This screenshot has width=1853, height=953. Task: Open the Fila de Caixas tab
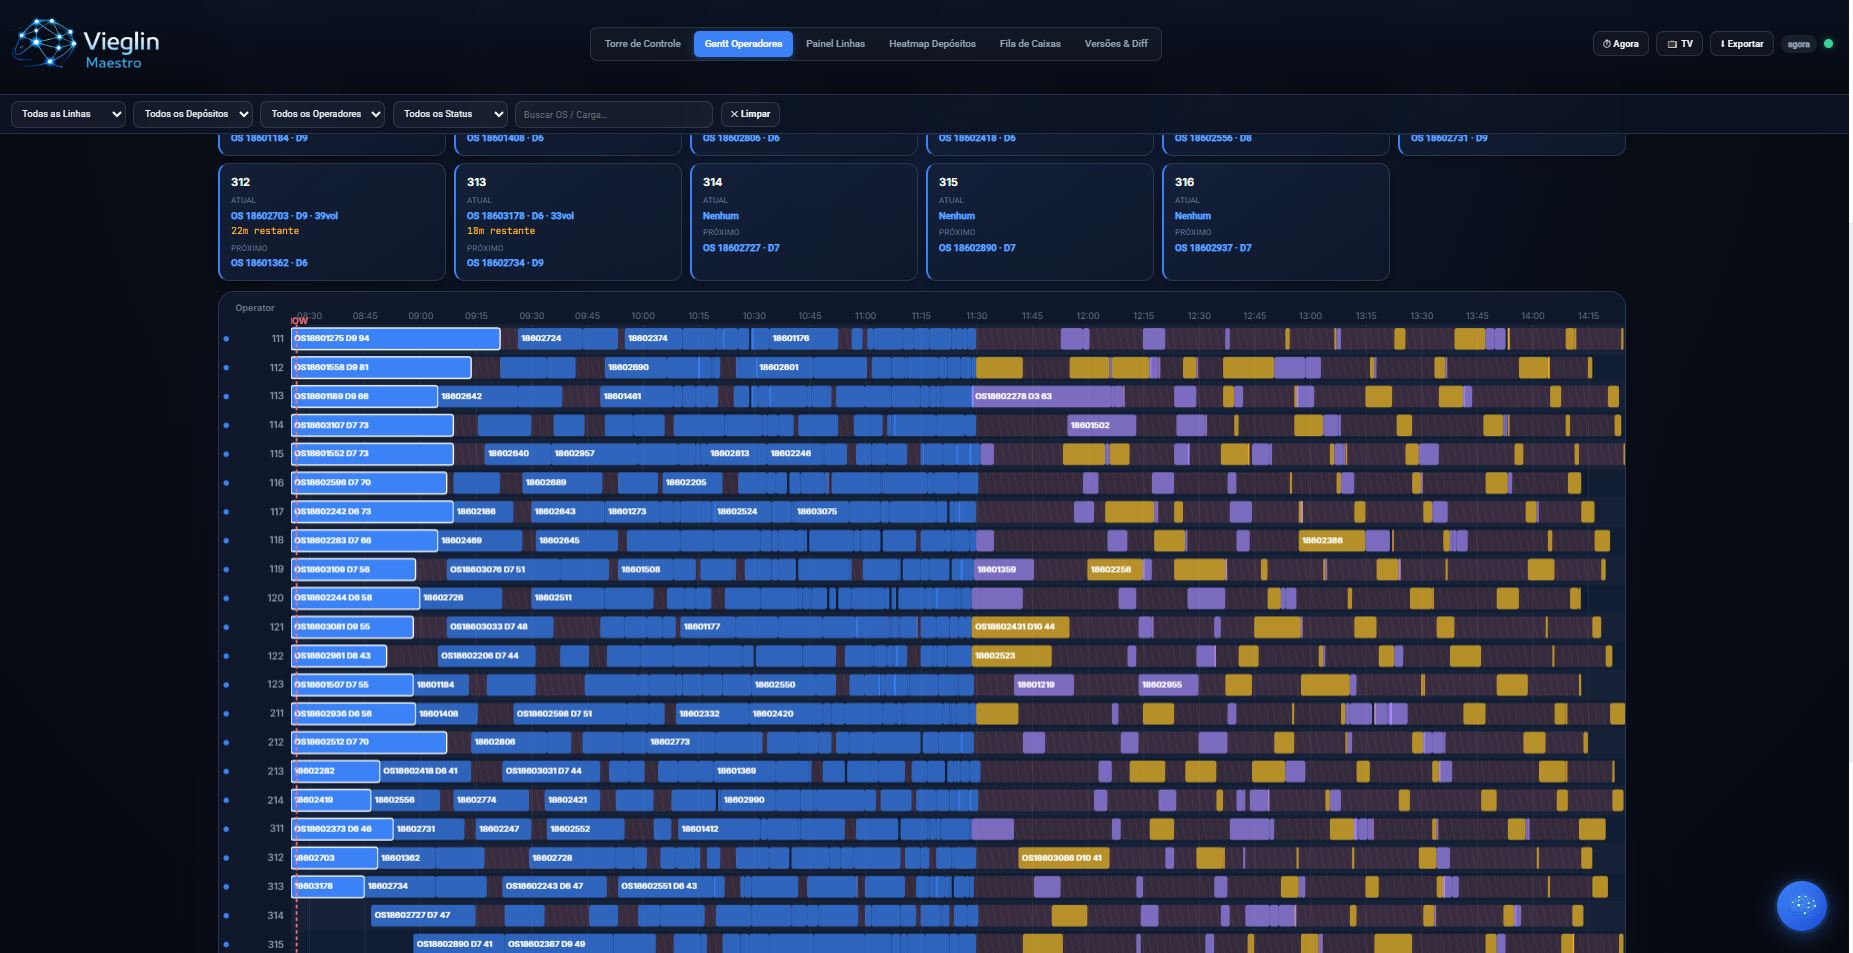pyautogui.click(x=1029, y=44)
